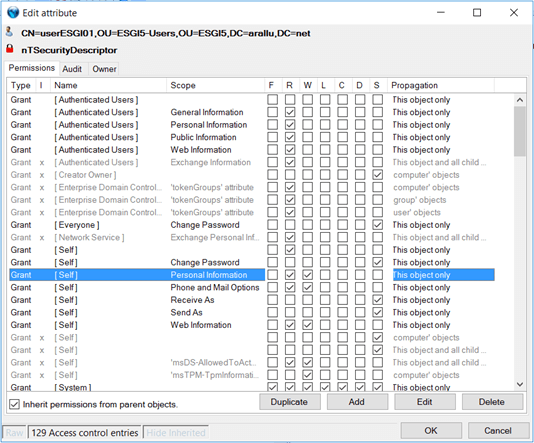
Task: Switch to the Owner tab
Action: coord(104,69)
